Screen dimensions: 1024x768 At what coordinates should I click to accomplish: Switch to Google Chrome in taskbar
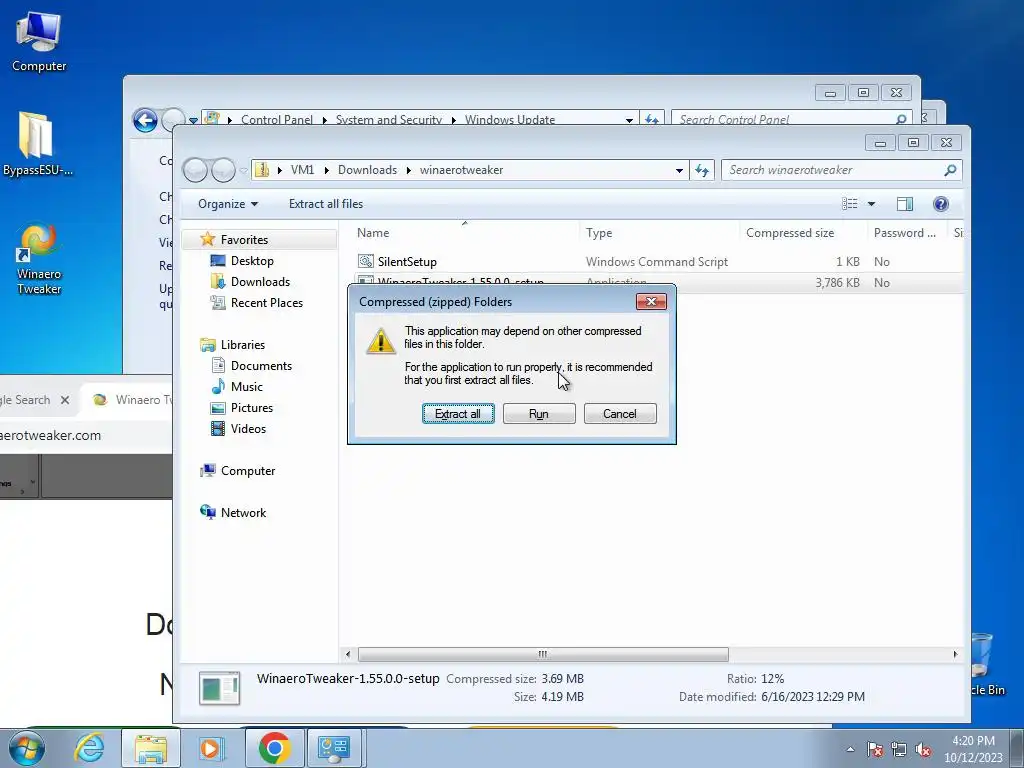pos(274,748)
